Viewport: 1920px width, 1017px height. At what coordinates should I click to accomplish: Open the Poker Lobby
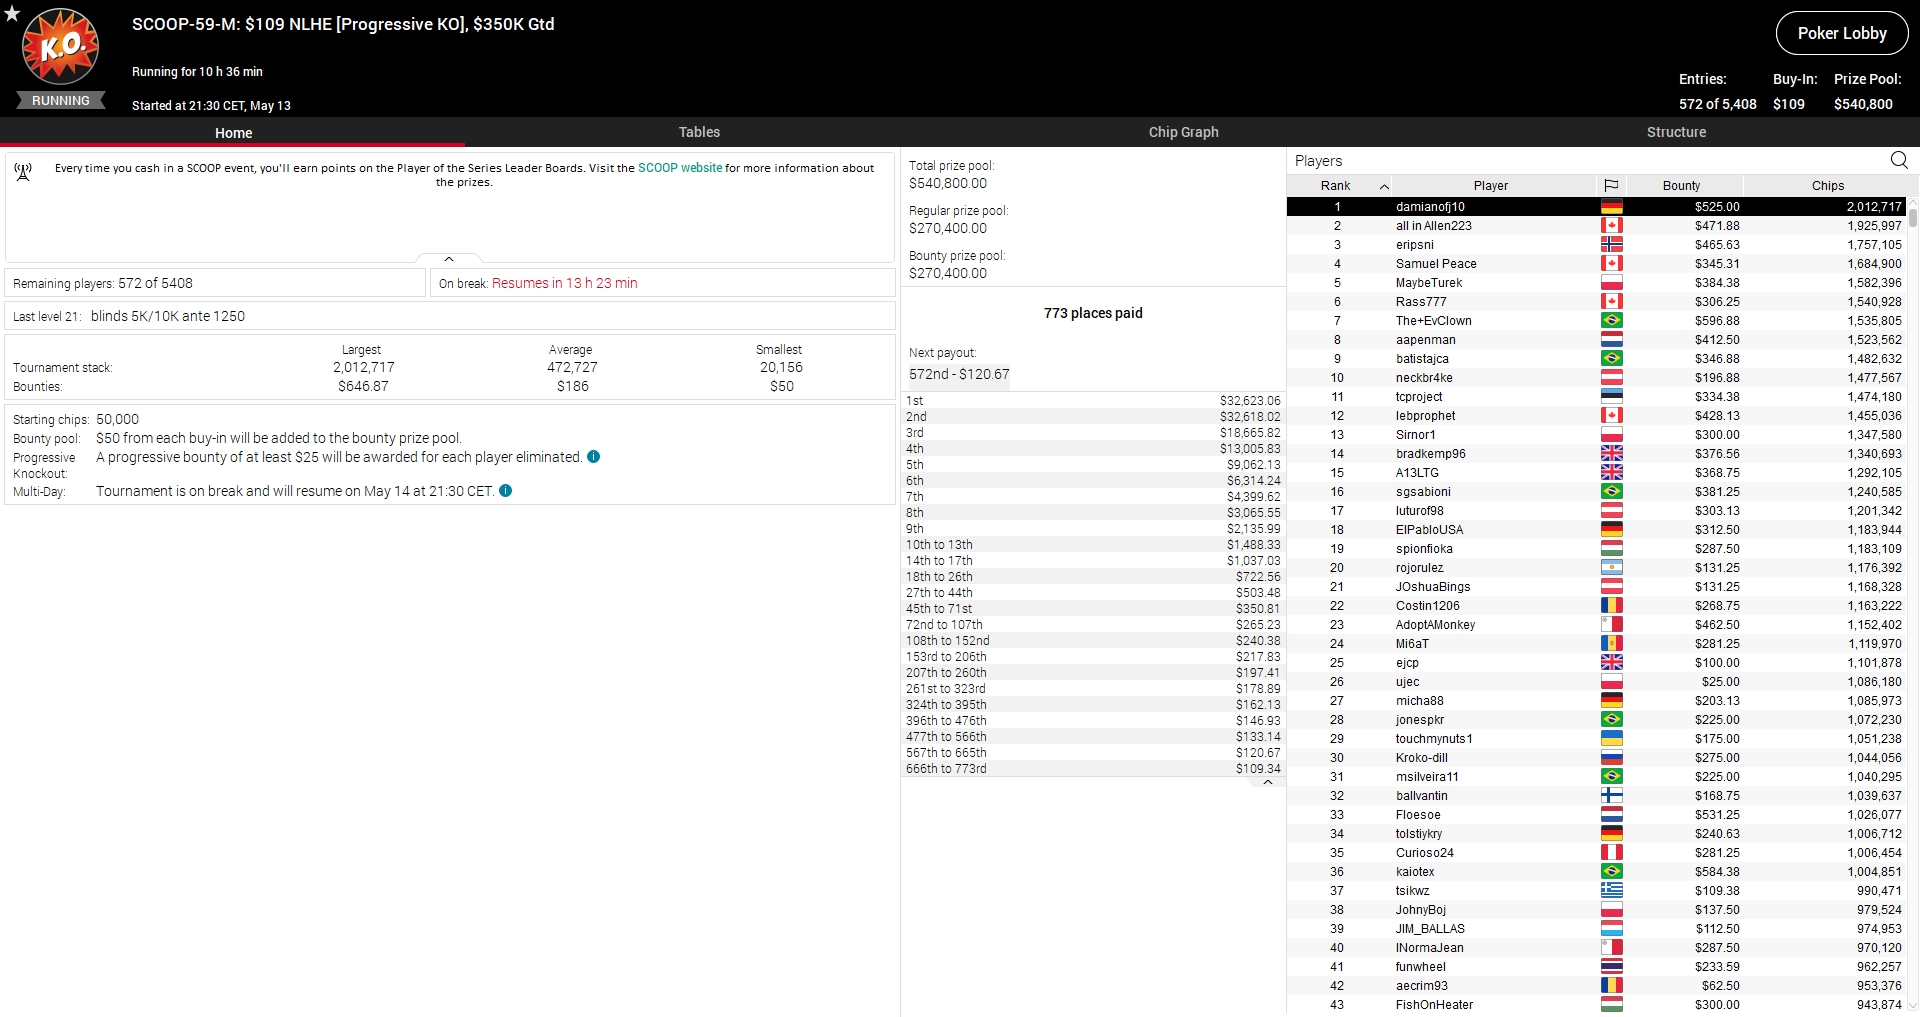tap(1842, 33)
